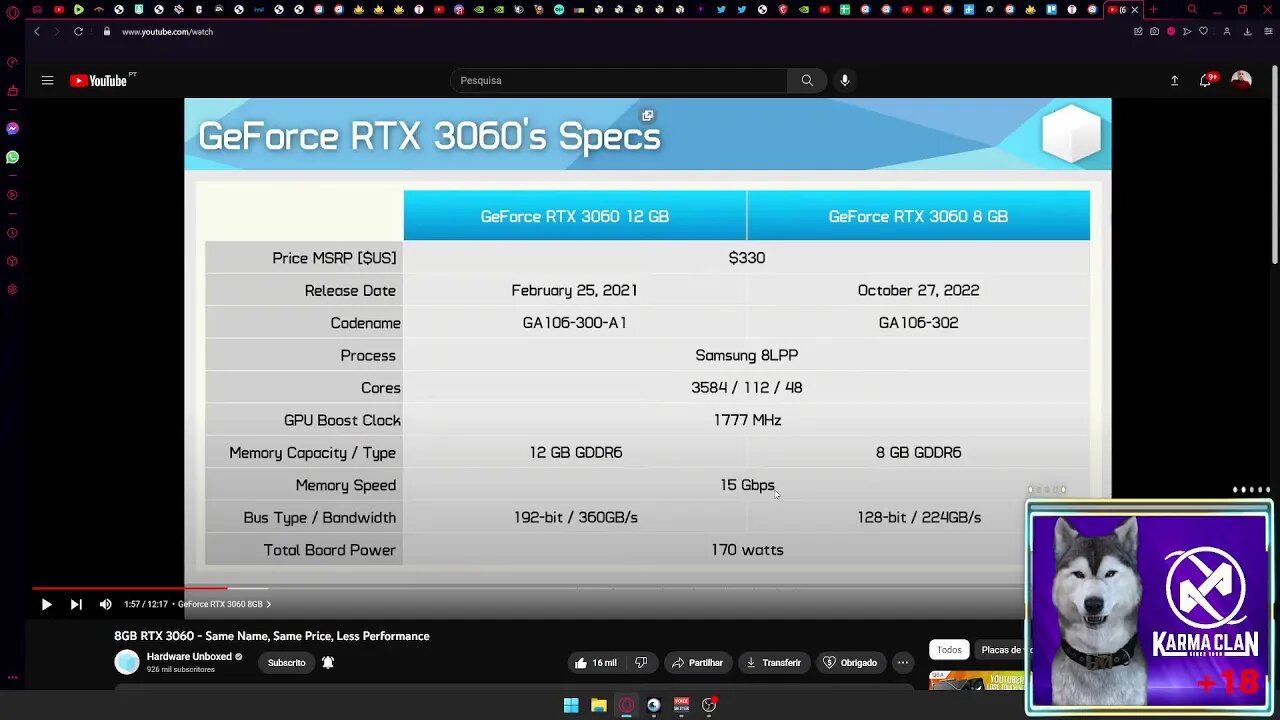Open the Opera menu logo
The height and width of the screenshot is (720, 1280).
(12, 12)
